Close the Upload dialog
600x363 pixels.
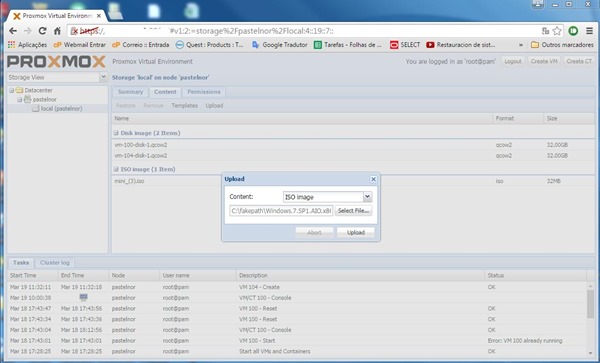[373, 179]
